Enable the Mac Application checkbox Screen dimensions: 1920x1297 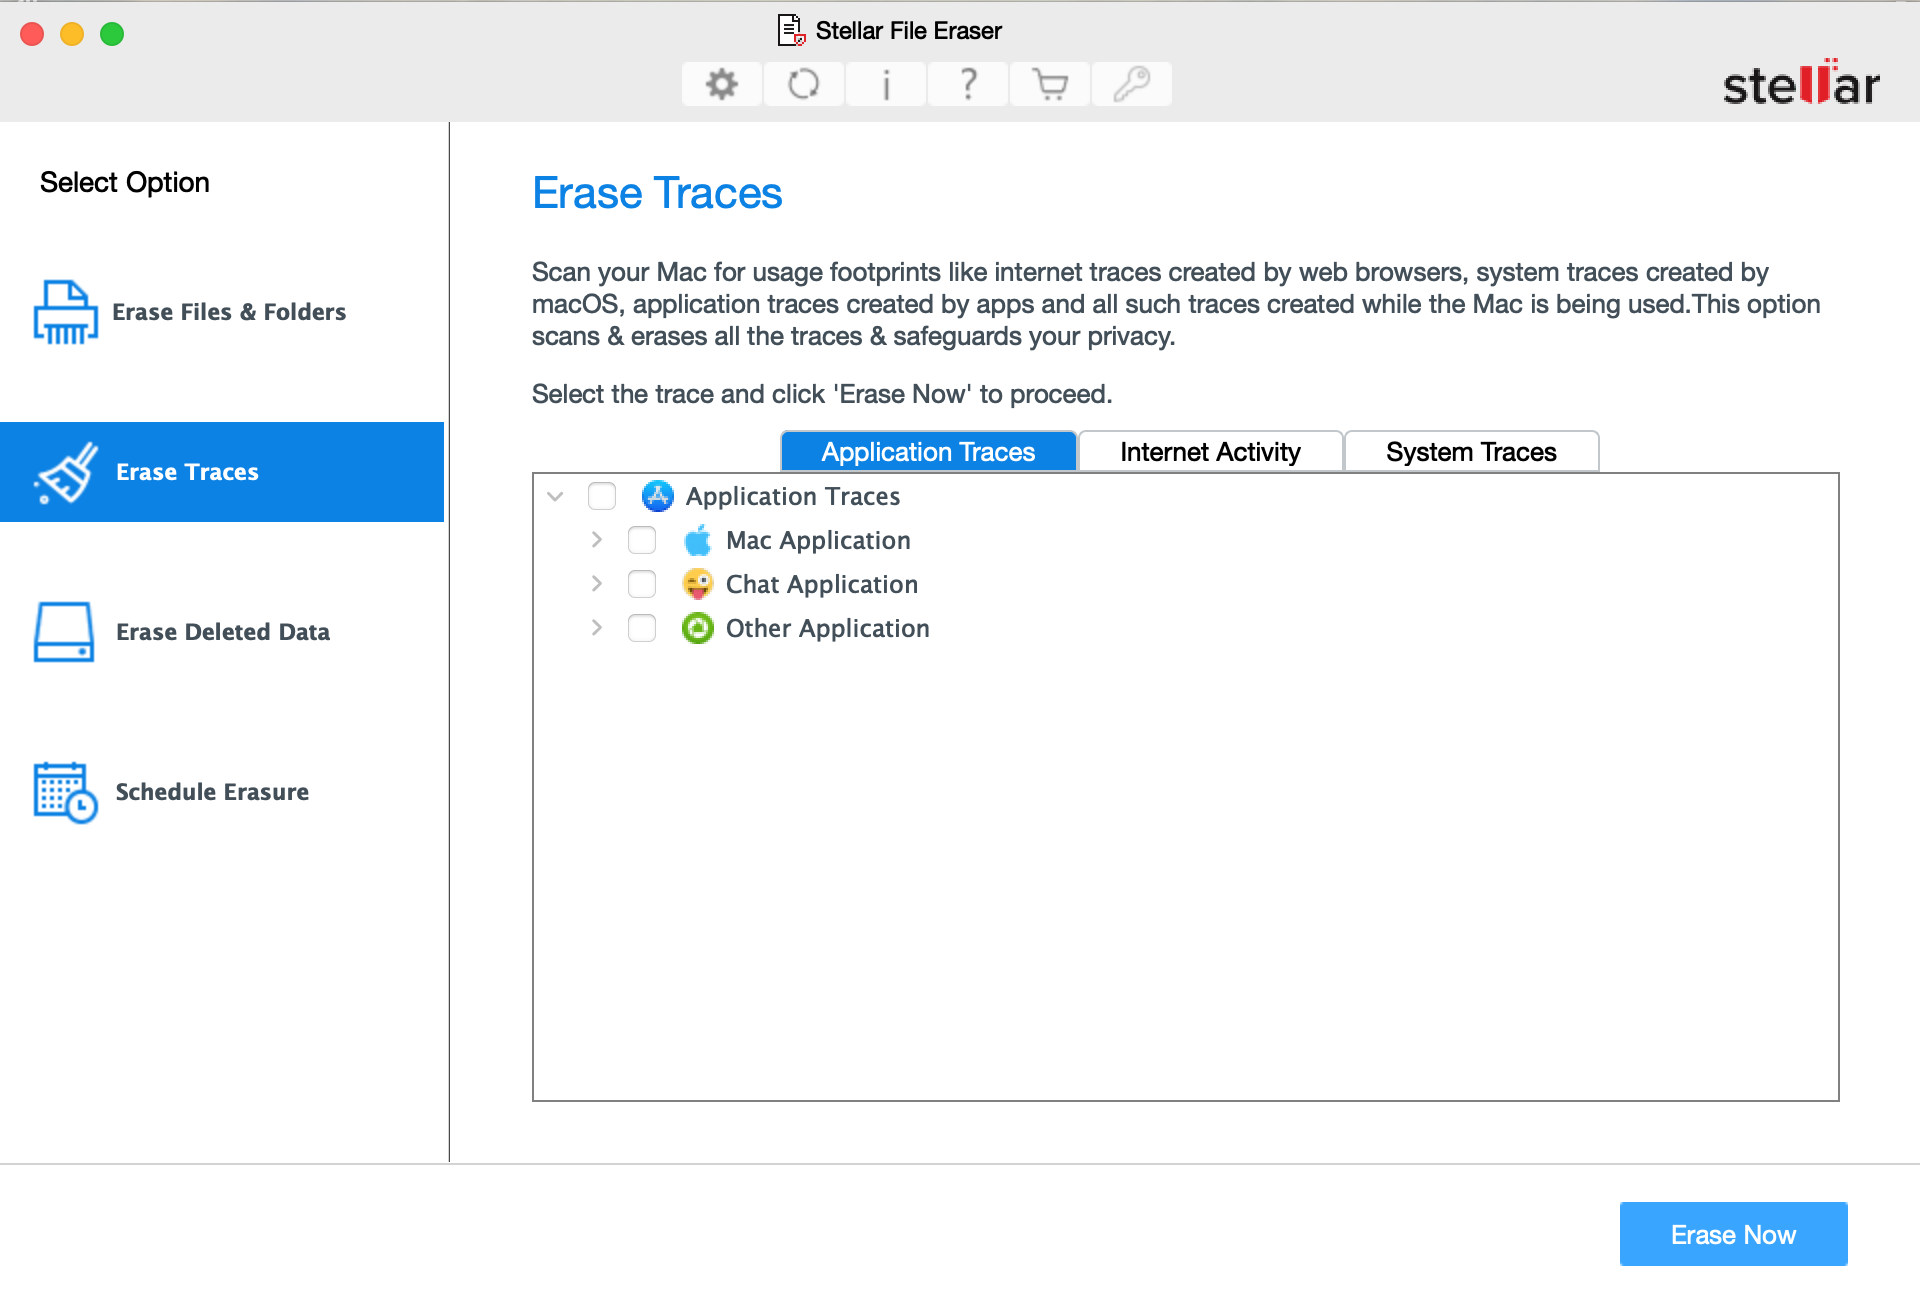642,540
